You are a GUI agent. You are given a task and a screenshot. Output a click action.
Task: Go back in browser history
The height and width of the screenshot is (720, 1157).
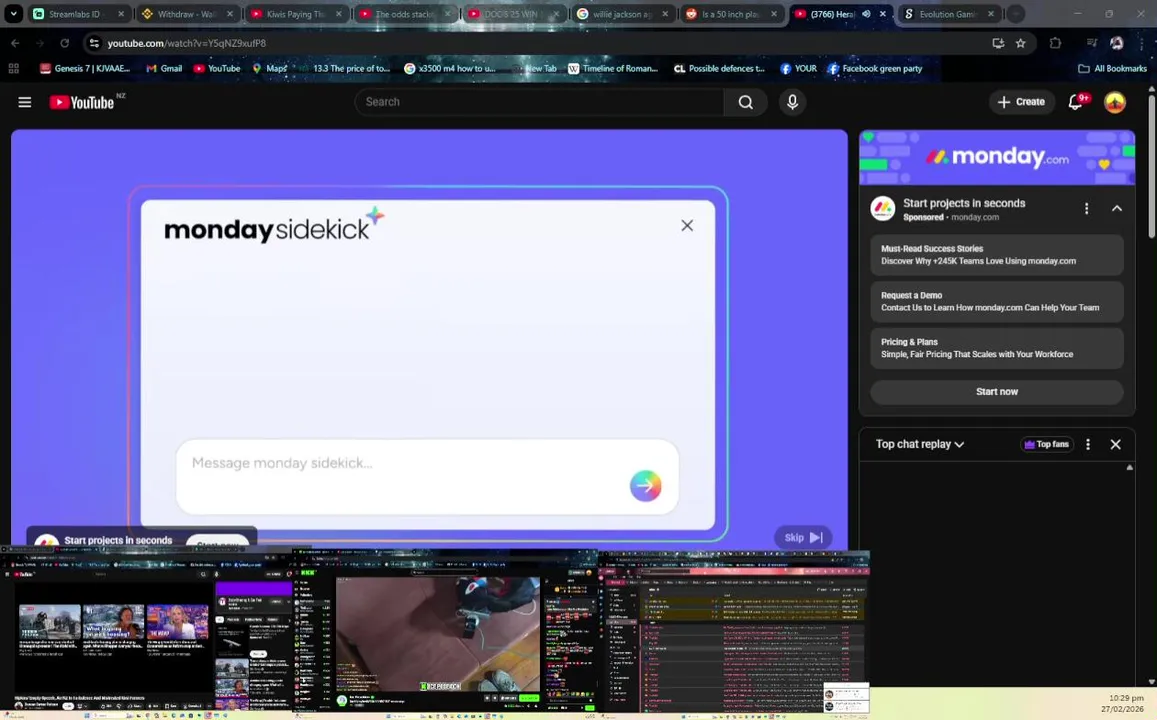pos(15,43)
